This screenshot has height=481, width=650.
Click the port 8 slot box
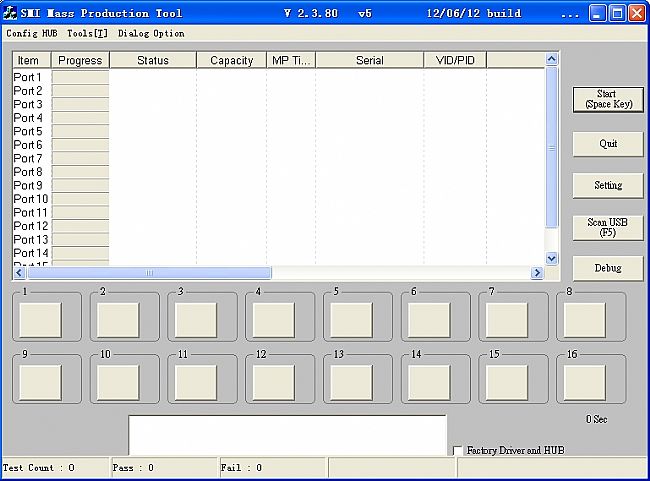point(585,320)
